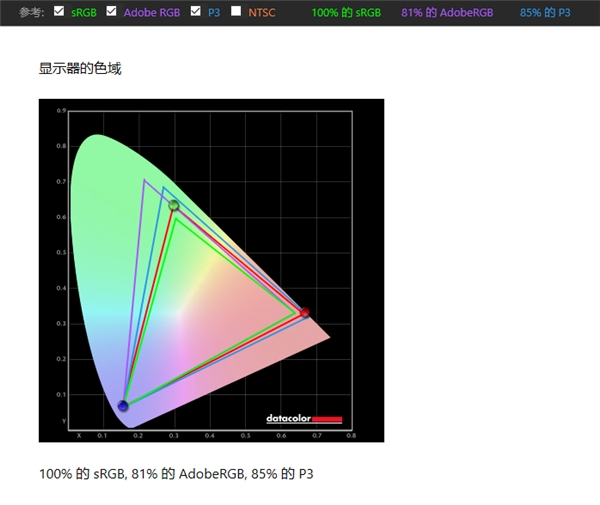Enable the NTSC reference checkbox
The width and height of the screenshot is (600, 505).
click(236, 11)
